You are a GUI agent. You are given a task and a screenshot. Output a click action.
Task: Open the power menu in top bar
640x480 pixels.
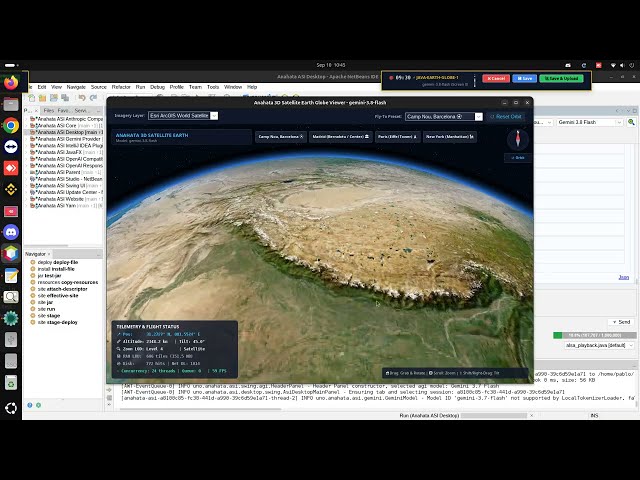(x=632, y=65)
